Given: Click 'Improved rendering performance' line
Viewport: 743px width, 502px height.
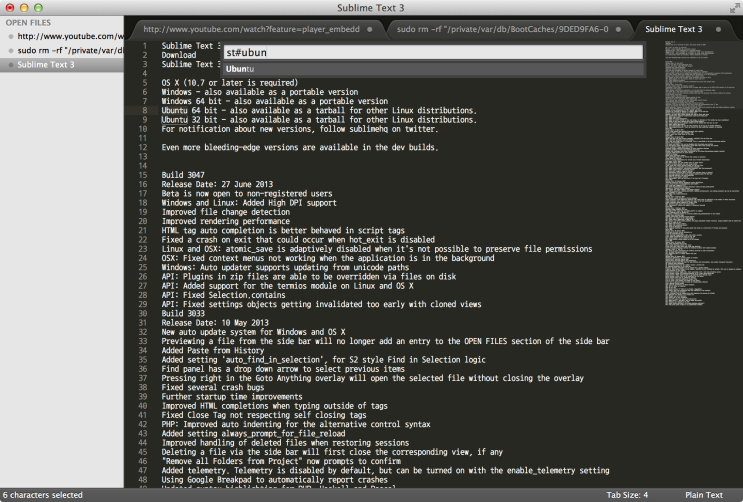Looking at the screenshot, I should click(x=226, y=221).
